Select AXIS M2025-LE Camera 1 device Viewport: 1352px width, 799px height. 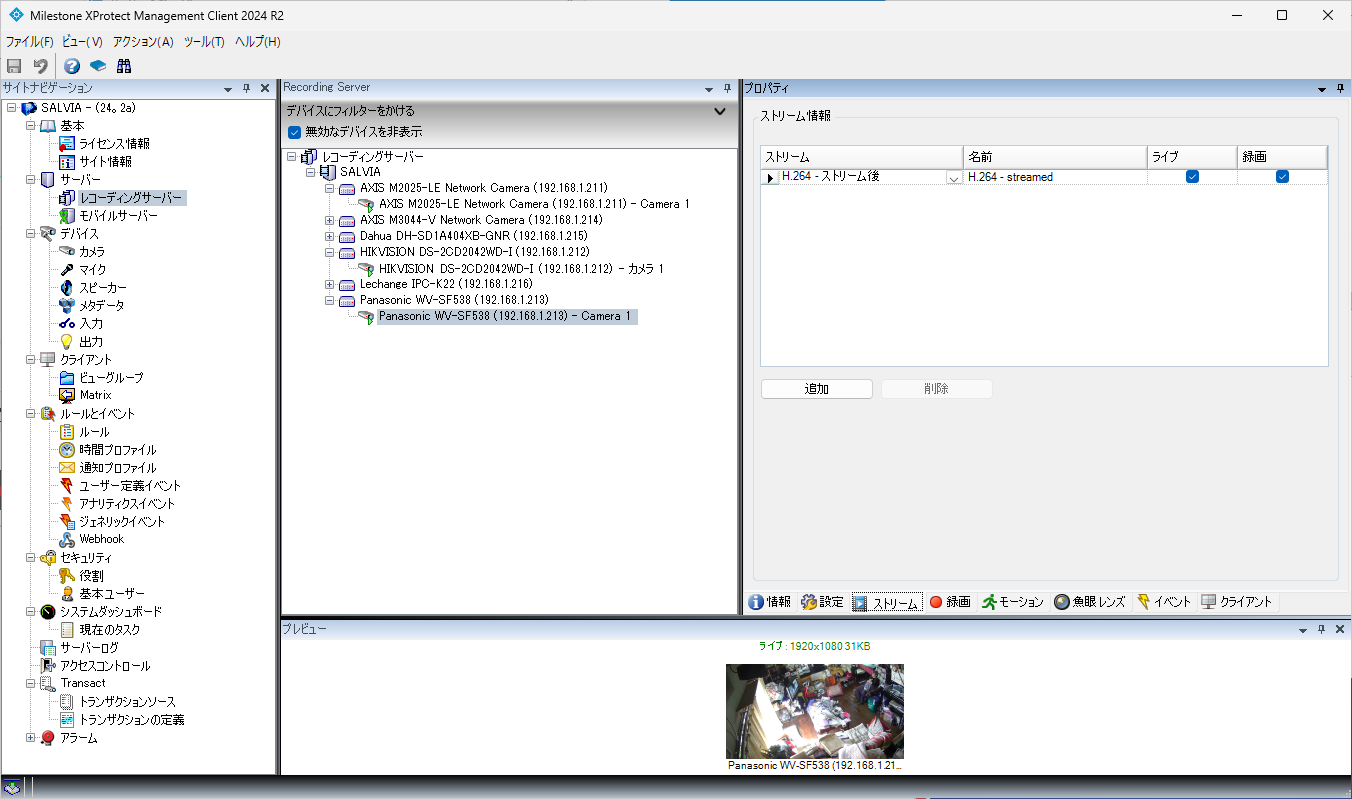click(534, 204)
